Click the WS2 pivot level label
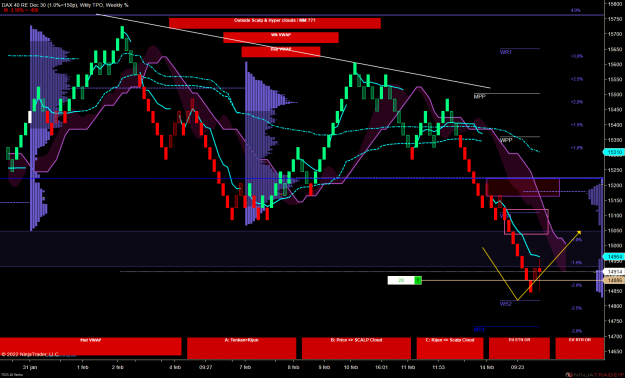Screen dimensions: 625x378 click(506, 304)
